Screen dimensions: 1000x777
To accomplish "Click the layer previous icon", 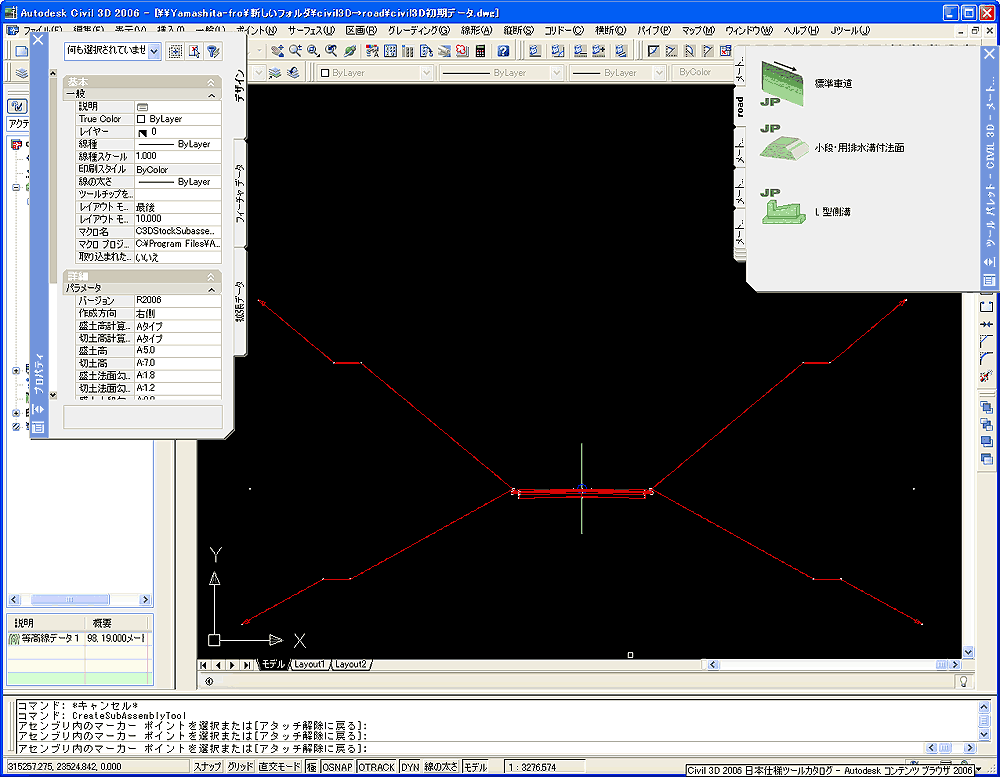I will point(293,73).
